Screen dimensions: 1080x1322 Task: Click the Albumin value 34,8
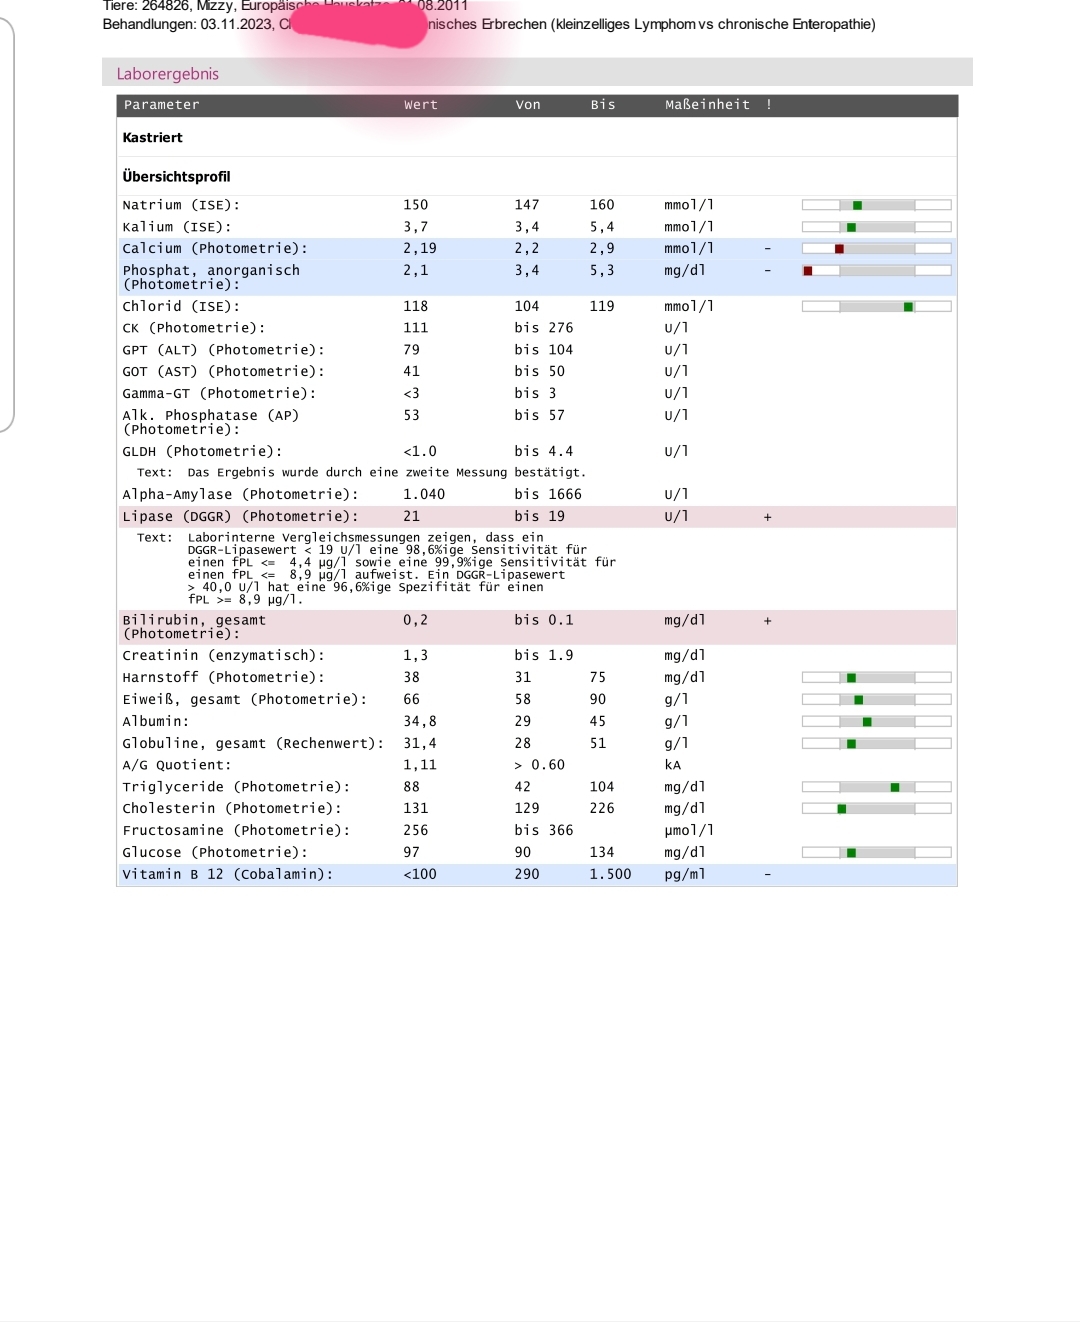tap(420, 722)
